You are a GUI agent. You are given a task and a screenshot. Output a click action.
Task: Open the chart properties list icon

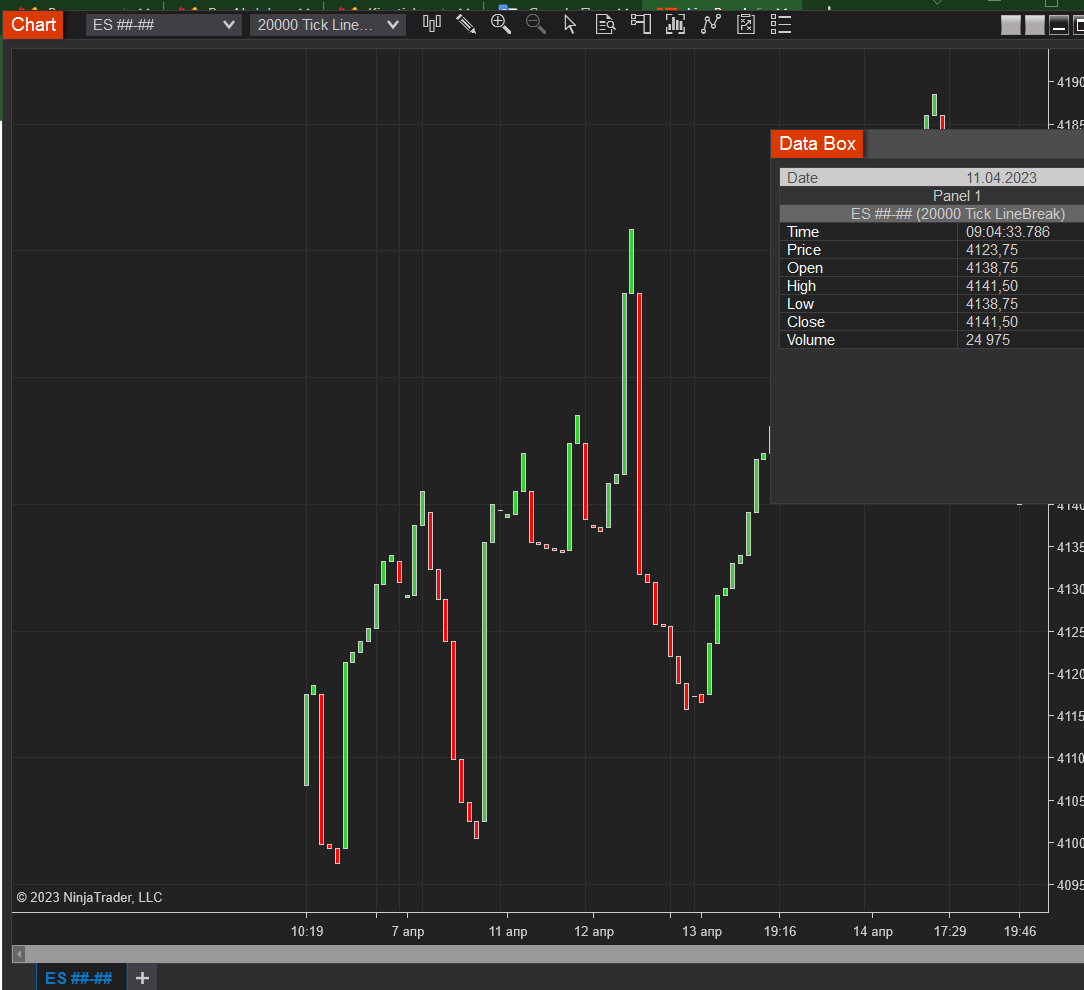click(x=781, y=24)
